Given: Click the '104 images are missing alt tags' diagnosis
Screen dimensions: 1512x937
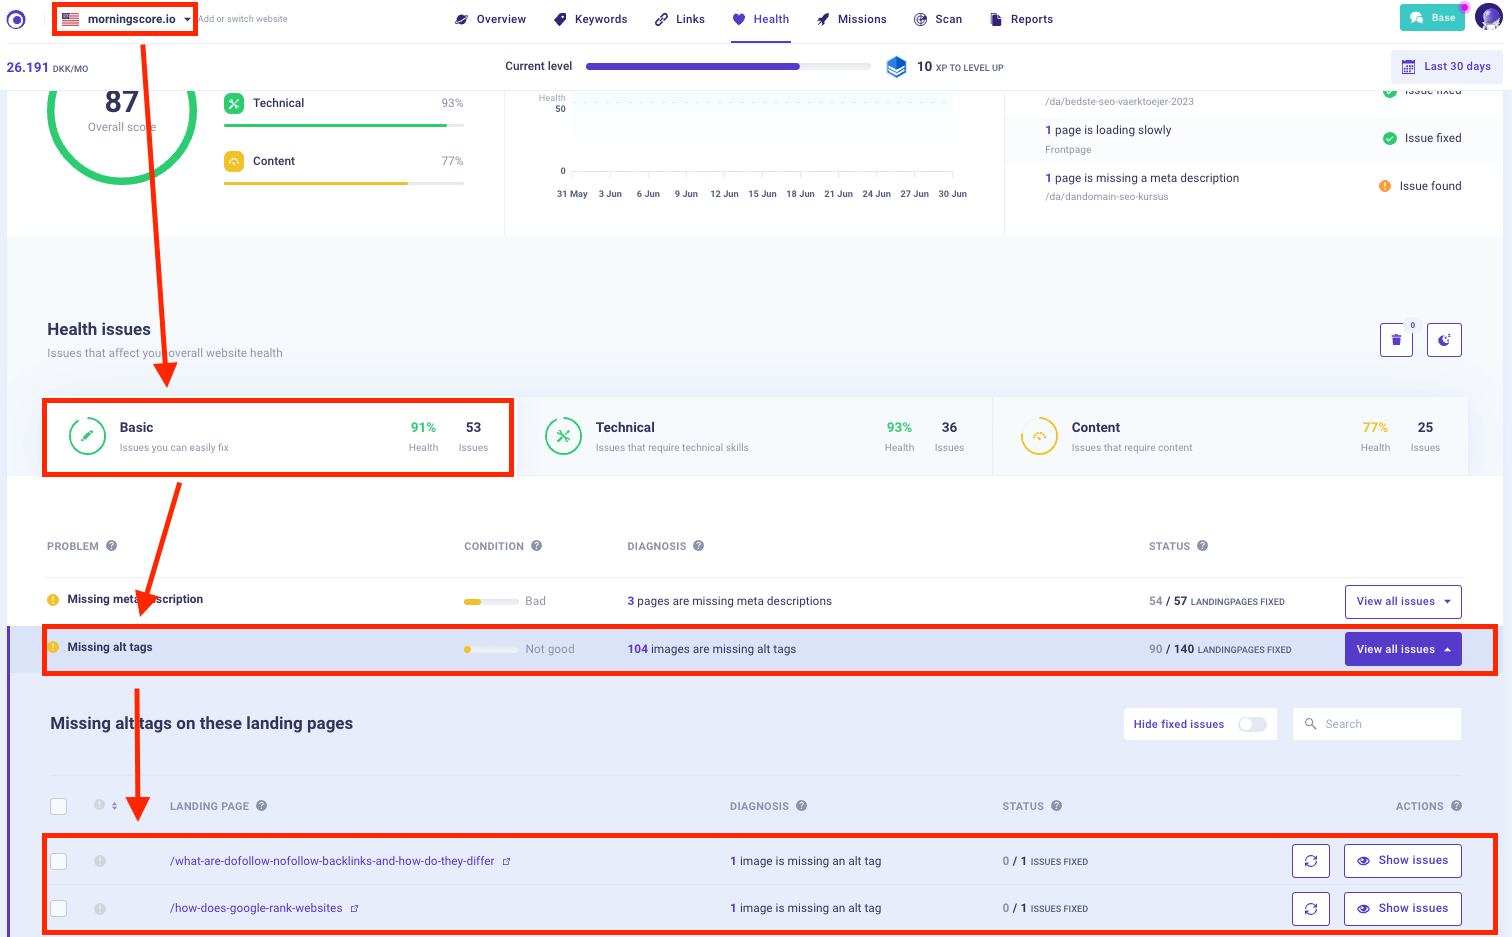Looking at the screenshot, I should point(712,649).
